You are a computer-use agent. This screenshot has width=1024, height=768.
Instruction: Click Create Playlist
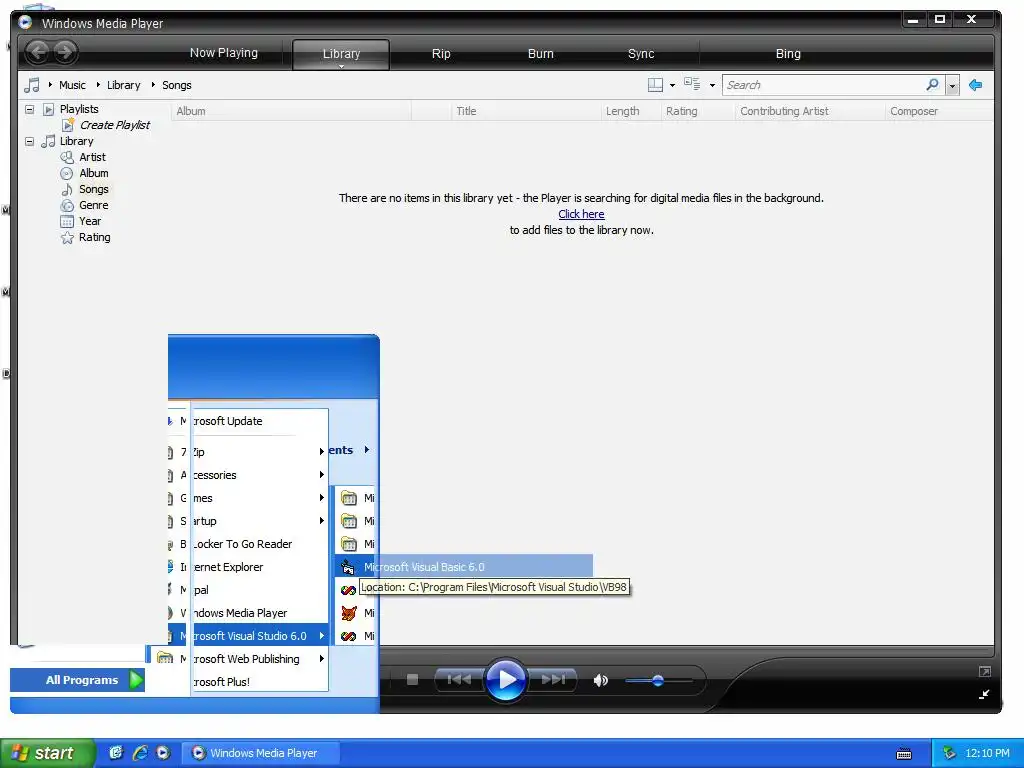[114, 125]
